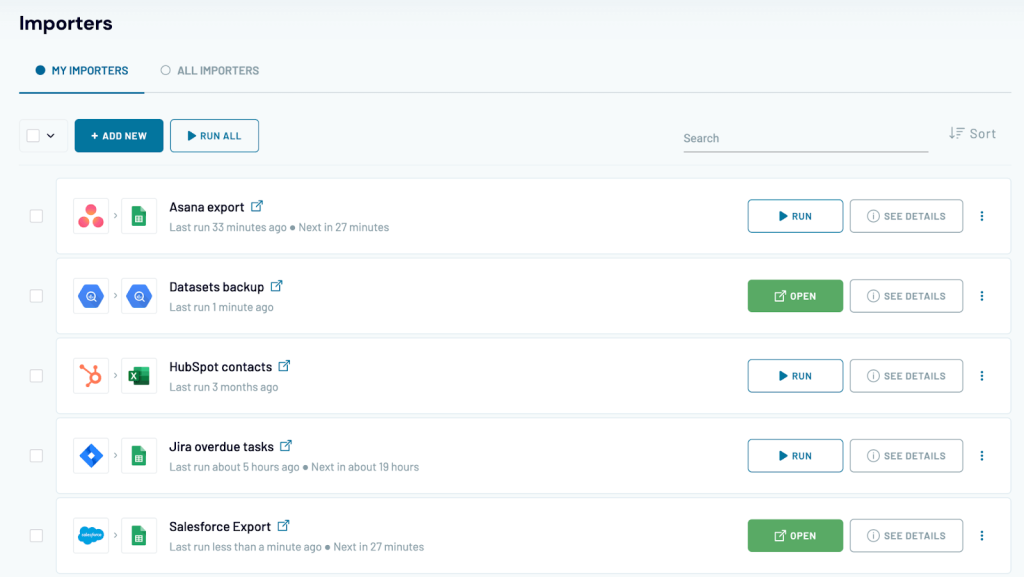Switch to the All Importers tab
Image resolution: width=1024 pixels, height=577 pixels.
click(x=210, y=71)
